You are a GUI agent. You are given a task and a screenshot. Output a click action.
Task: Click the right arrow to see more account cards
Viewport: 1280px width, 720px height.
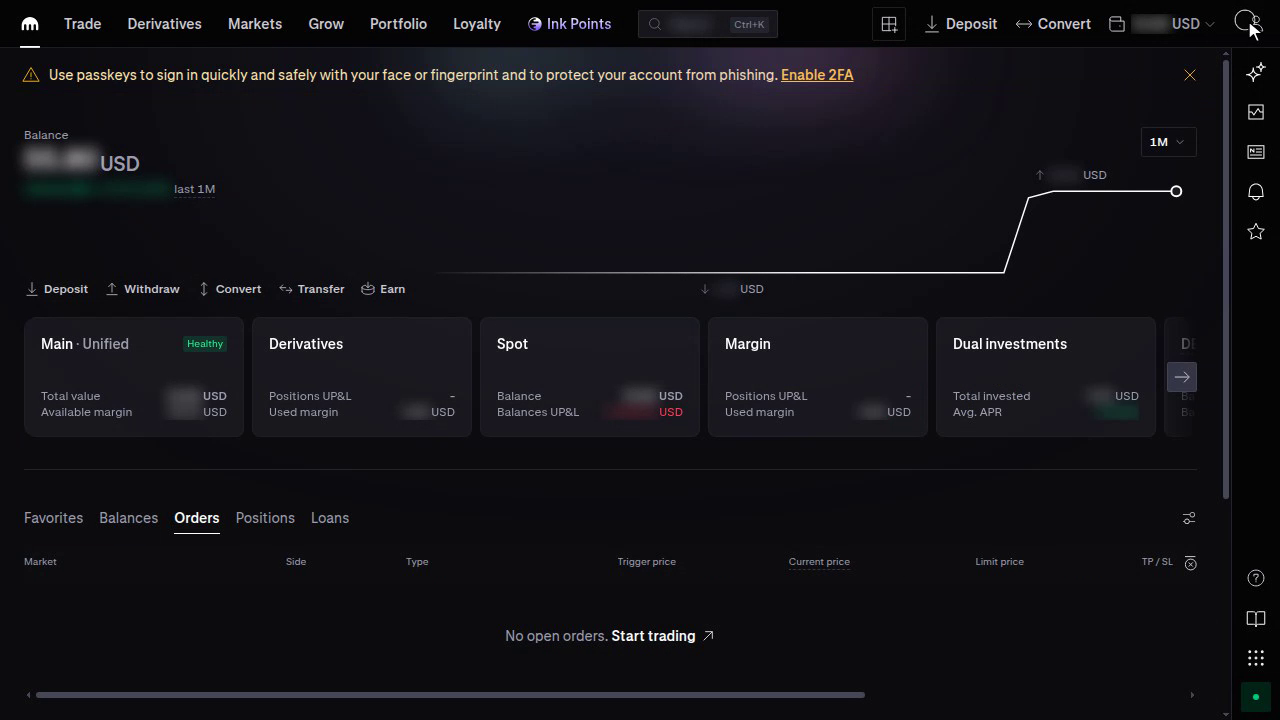(x=1182, y=377)
